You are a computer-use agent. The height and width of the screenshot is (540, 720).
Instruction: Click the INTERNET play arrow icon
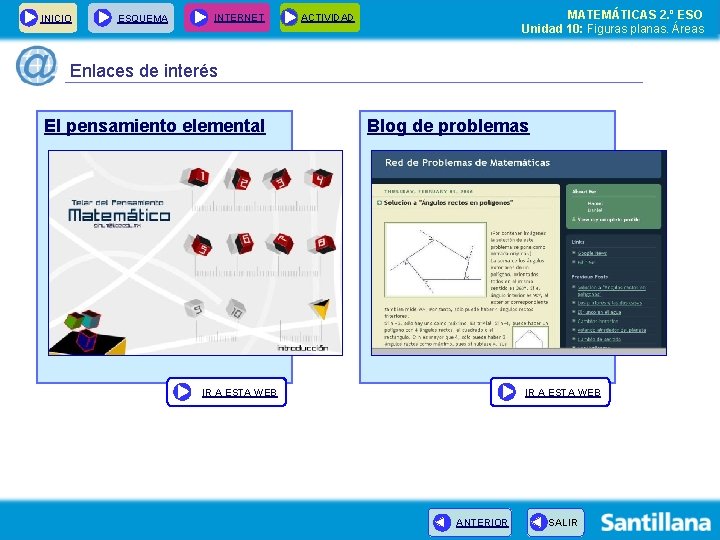tap(198, 17)
